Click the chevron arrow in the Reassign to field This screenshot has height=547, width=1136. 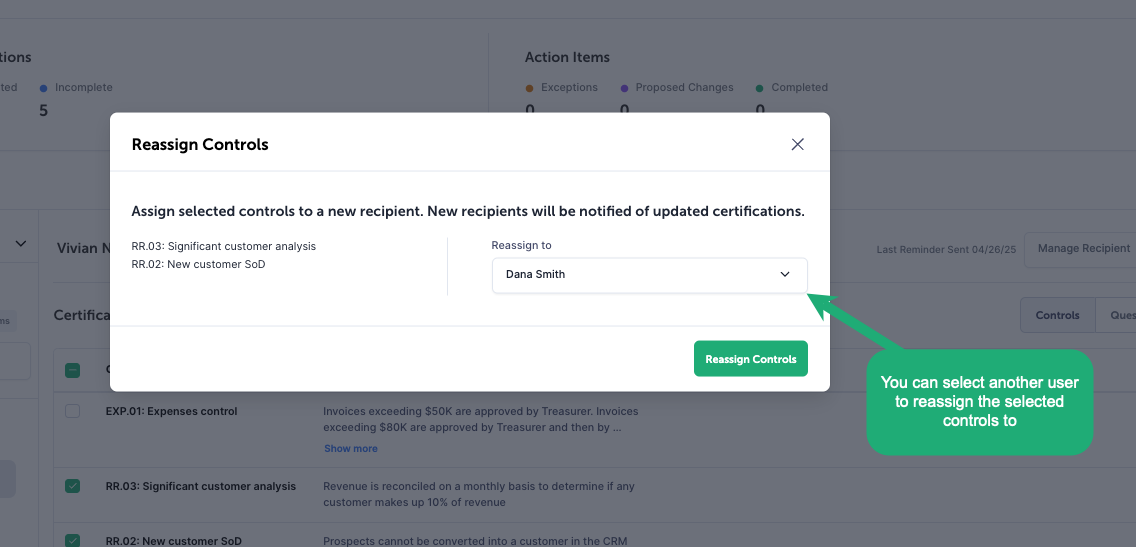pyautogui.click(x=785, y=274)
